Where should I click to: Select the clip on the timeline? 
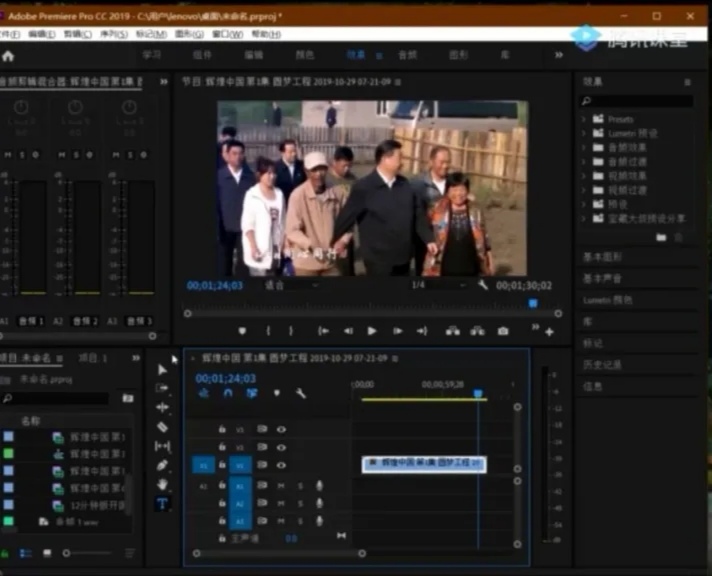tap(424, 464)
